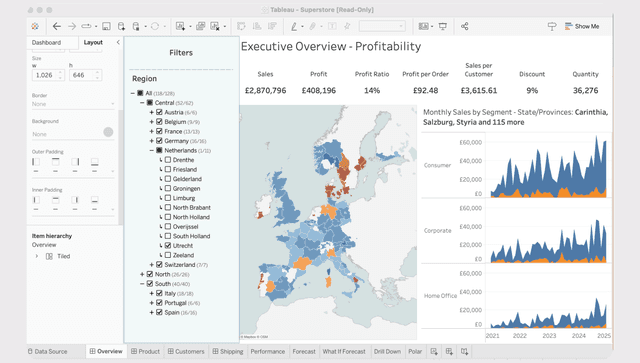Image resolution: width=640 pixels, height=363 pixels.
Task: Uncheck the Austria region checkbox
Action: [x=160, y=112]
